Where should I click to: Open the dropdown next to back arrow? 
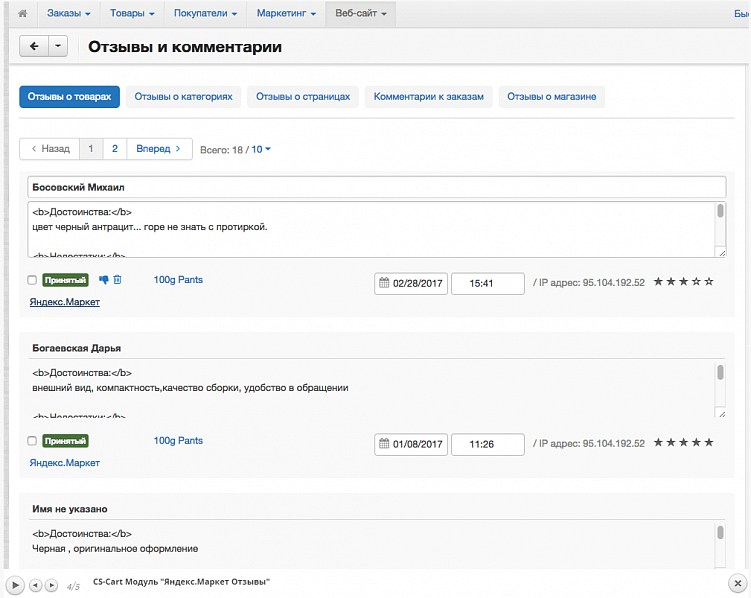tap(58, 46)
